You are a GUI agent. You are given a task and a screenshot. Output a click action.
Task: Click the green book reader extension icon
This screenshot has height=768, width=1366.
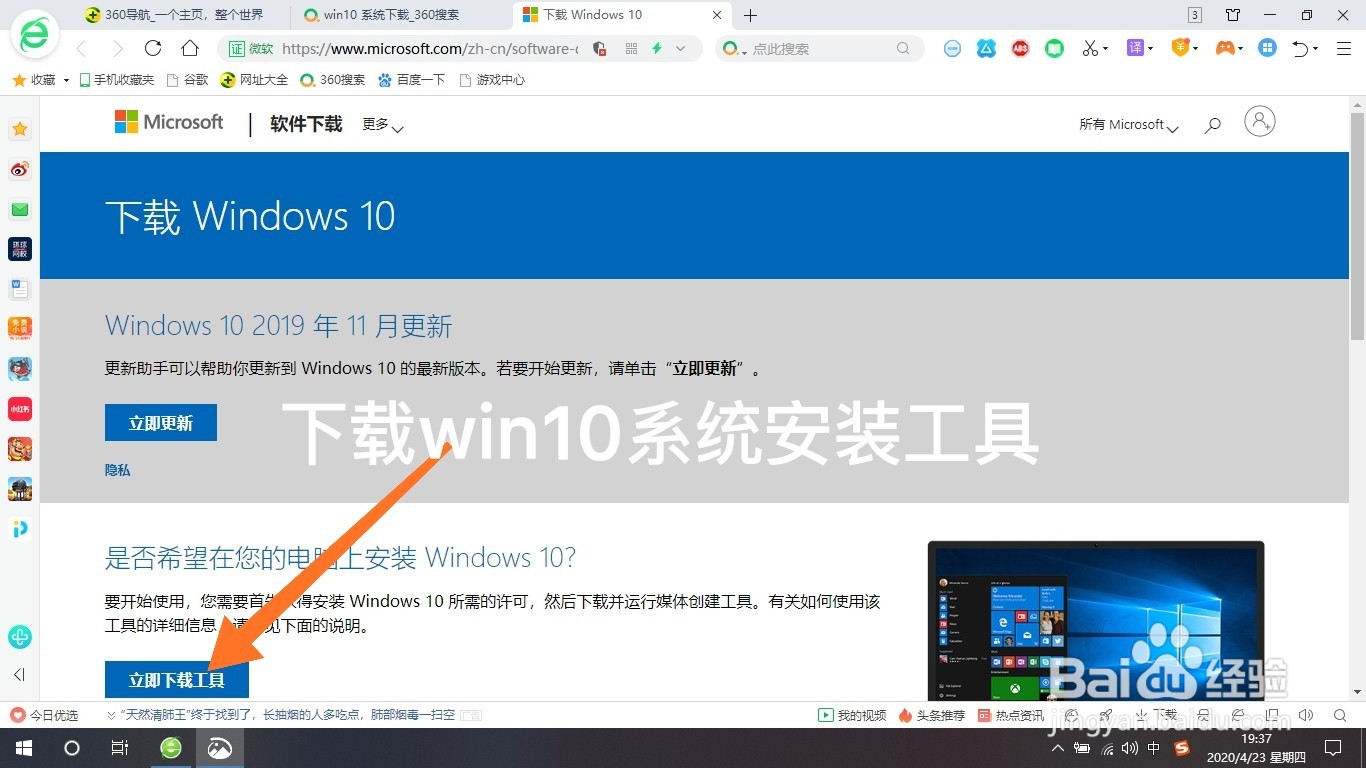[x=1054, y=48]
